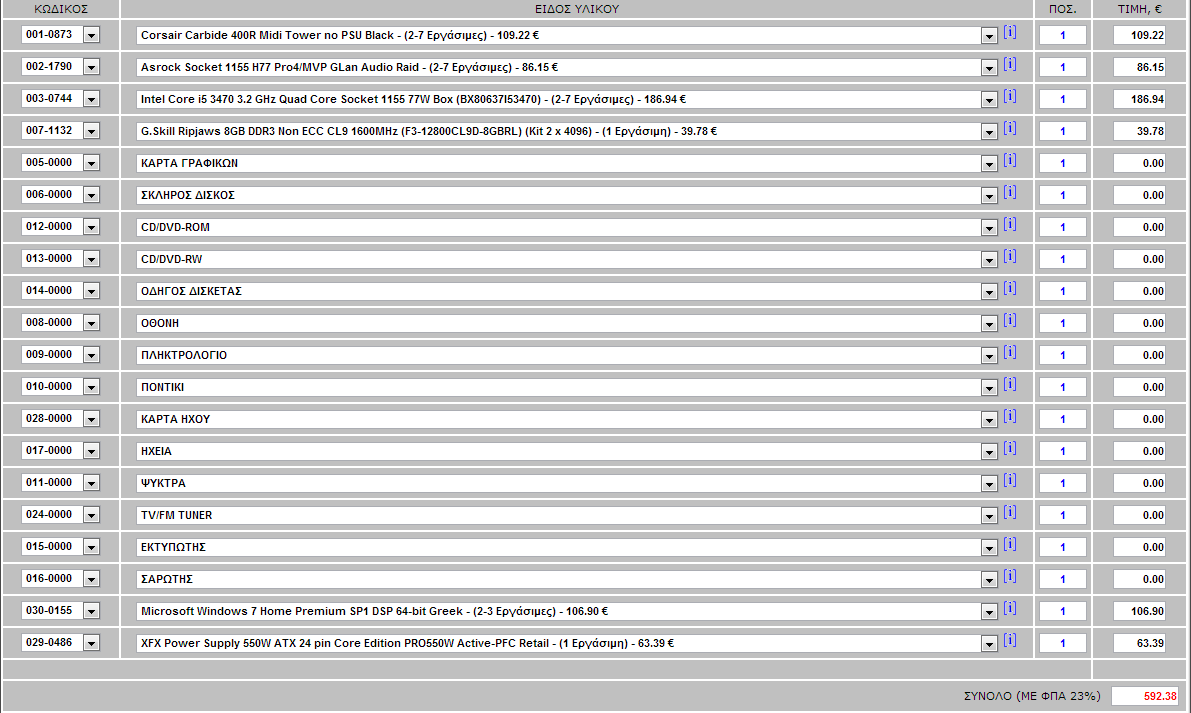Click the ΚΩΔΙΚΟΣ column header
This screenshot has width=1191, height=713.
point(61,9)
